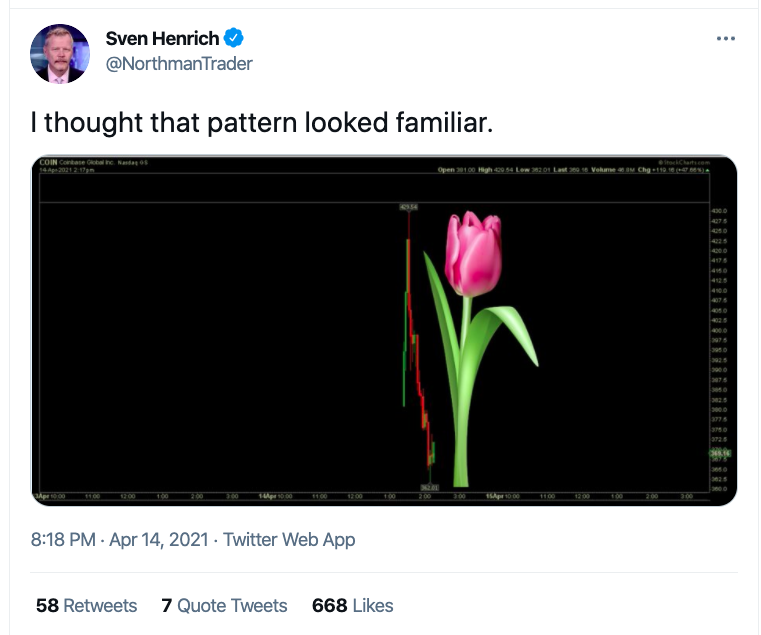Viewport: 761px width, 635px height.
Task: Open the @NorthmanTrader handle link
Action: click(x=179, y=63)
